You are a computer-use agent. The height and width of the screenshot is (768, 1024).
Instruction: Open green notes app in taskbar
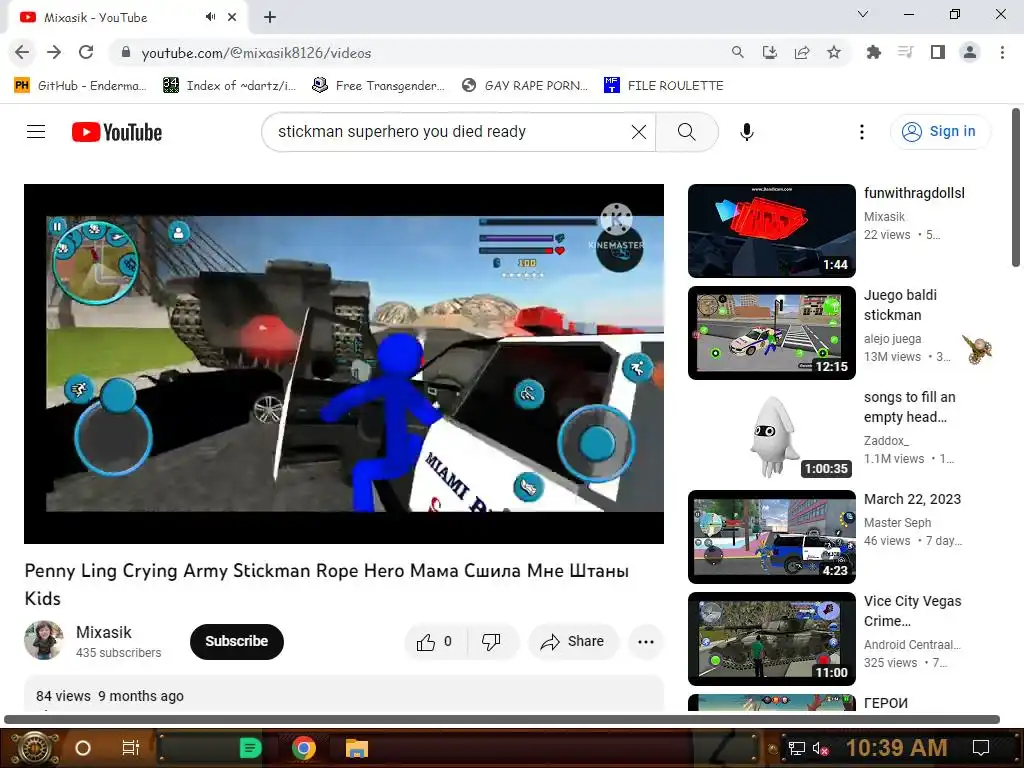coord(250,748)
